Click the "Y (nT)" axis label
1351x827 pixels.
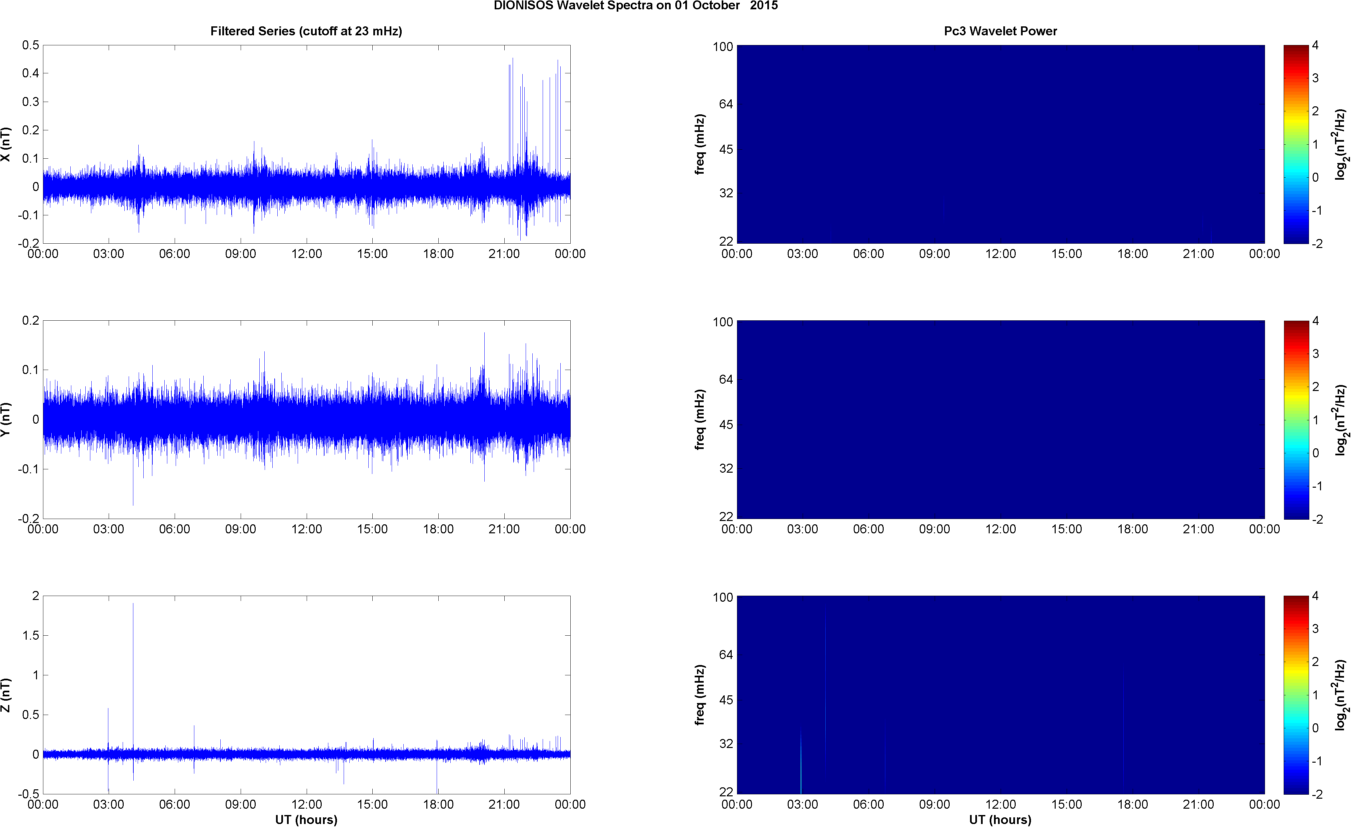pos(6,420)
